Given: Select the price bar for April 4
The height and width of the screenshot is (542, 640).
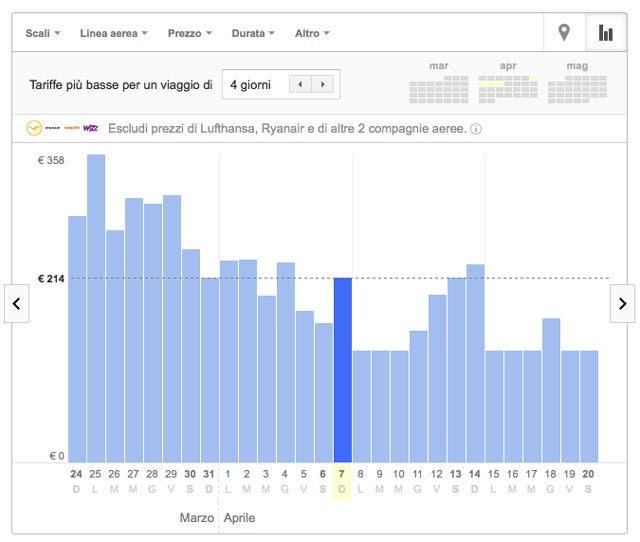Looking at the screenshot, I should (x=286, y=362).
